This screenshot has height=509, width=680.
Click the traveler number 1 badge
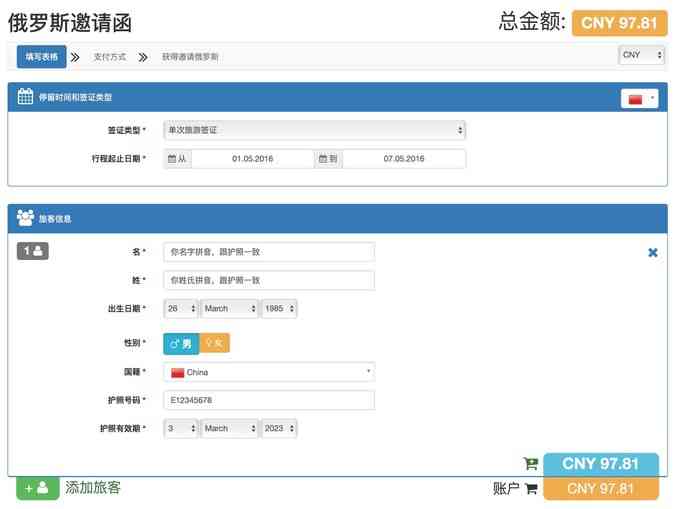(x=32, y=252)
